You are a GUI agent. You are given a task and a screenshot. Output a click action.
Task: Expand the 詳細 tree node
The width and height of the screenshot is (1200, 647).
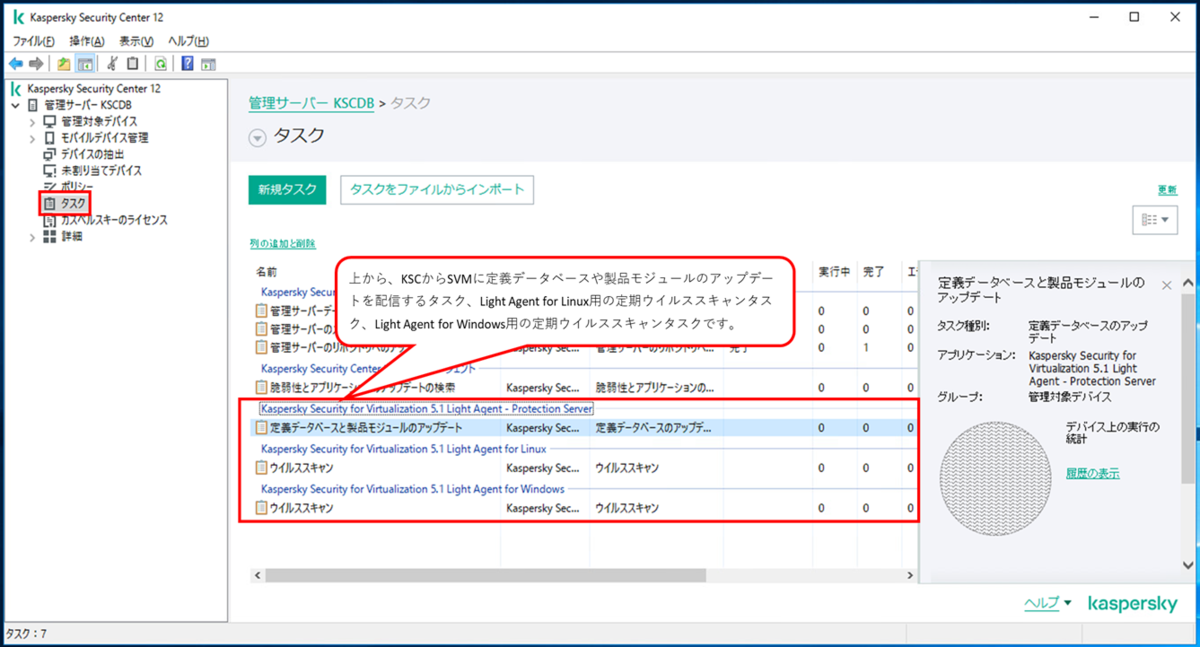[x=32, y=237]
